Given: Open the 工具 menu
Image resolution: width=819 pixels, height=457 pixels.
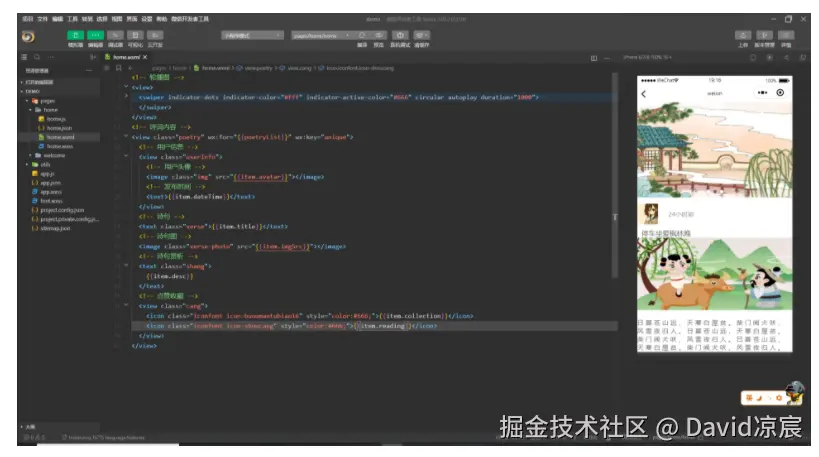Looking at the screenshot, I should [x=72, y=19].
